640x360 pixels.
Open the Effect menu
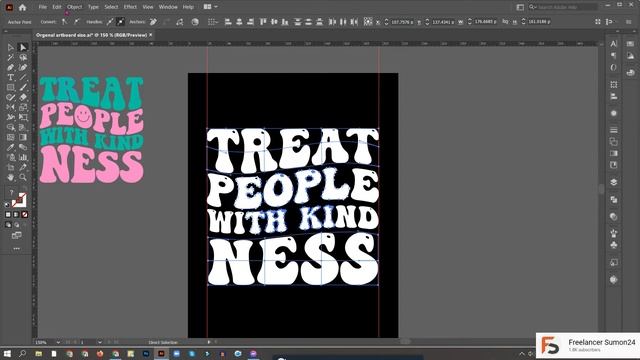coord(130,7)
